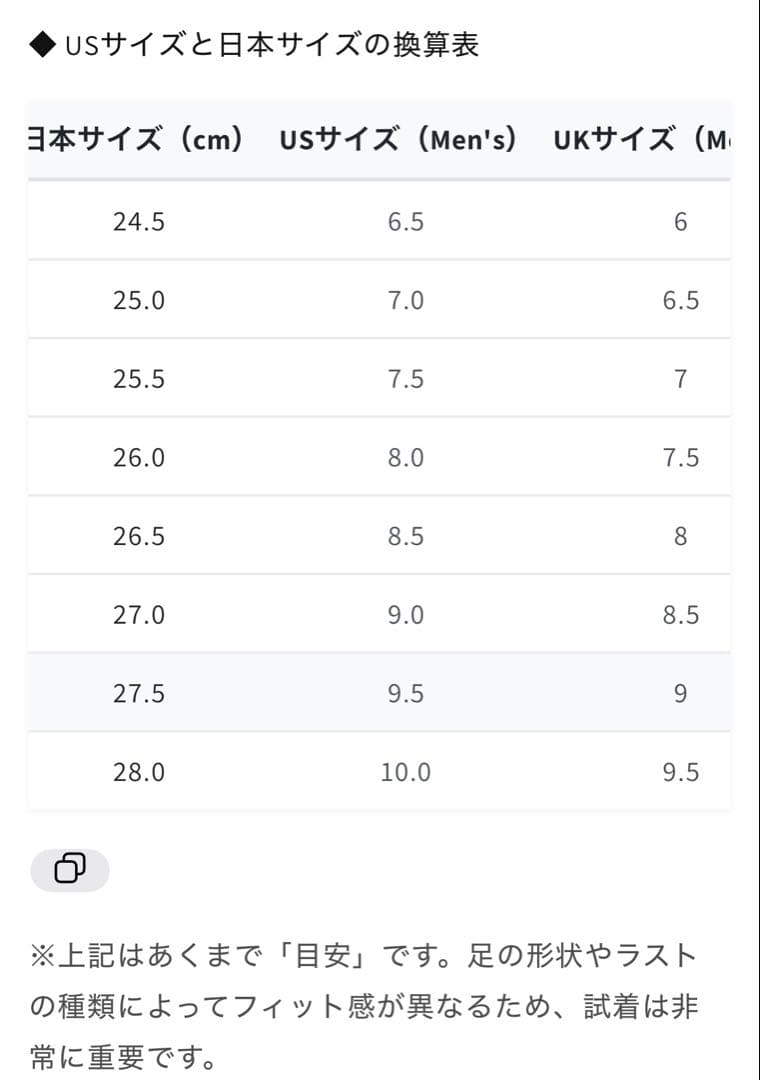Click the US size 10.0 cell
Image resolution: width=760 pixels, height=1080 pixels.
406,773
